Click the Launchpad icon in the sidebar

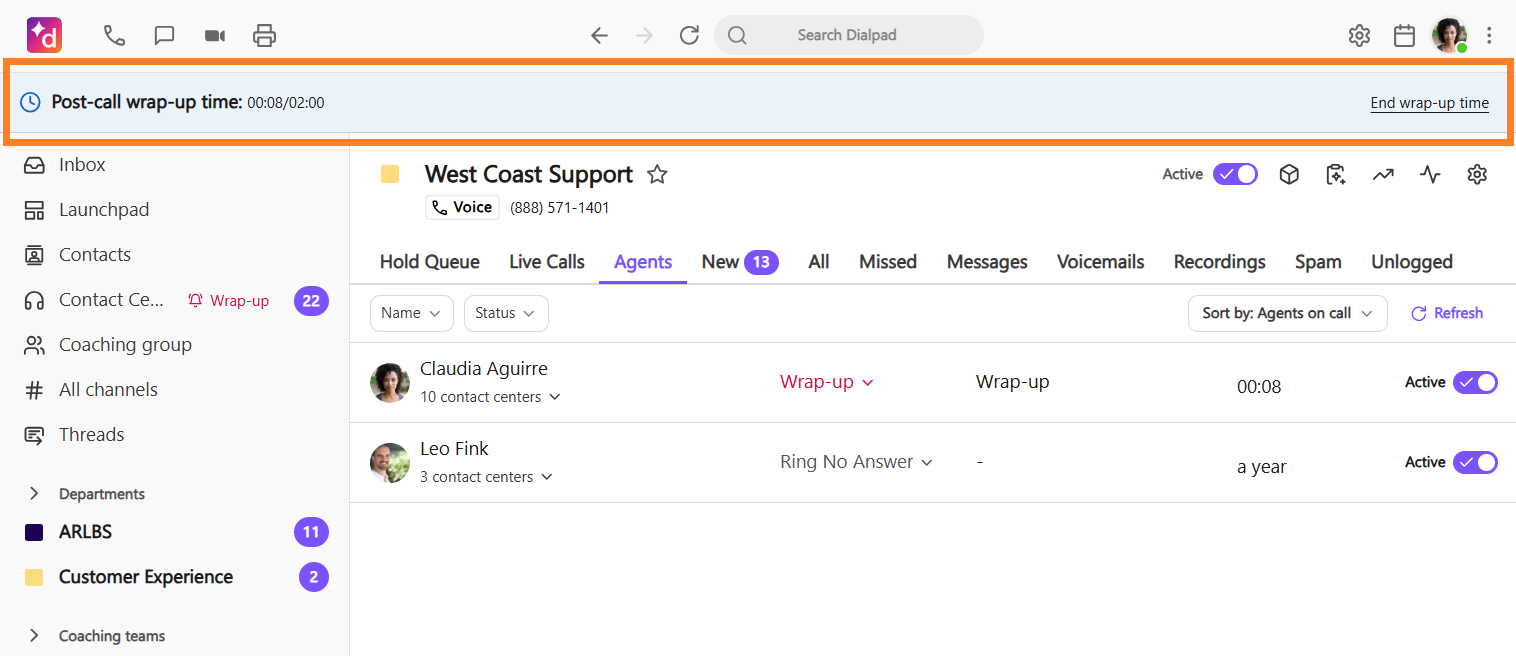(x=35, y=210)
